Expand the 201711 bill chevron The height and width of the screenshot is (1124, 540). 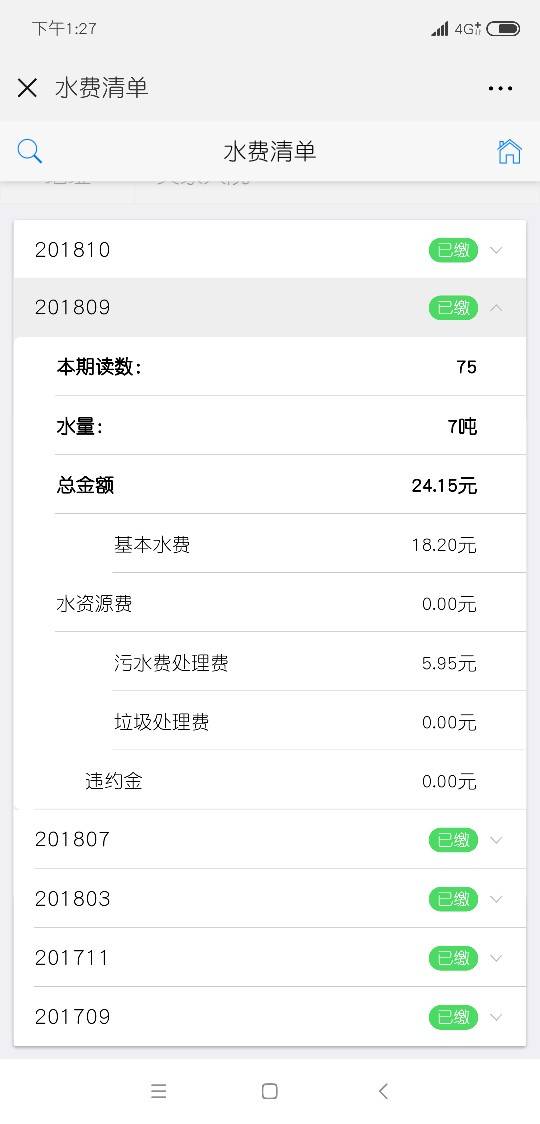496,958
